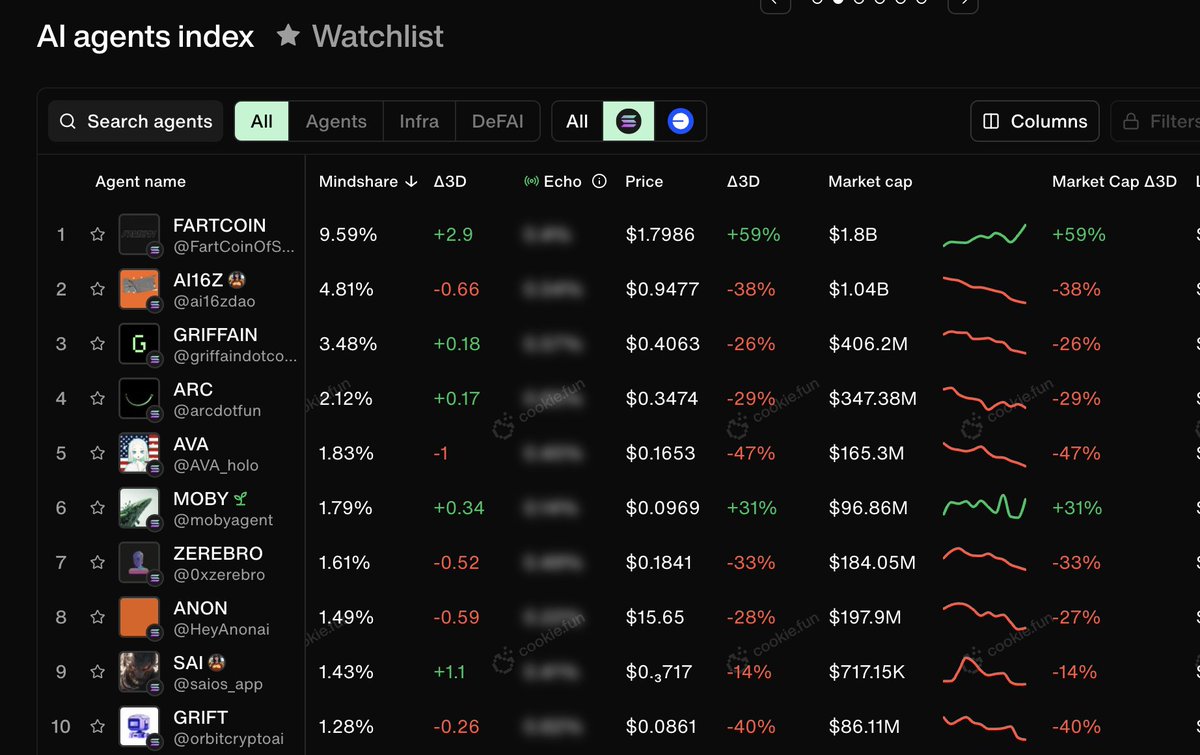Sort by the Agent name header

click(x=140, y=181)
